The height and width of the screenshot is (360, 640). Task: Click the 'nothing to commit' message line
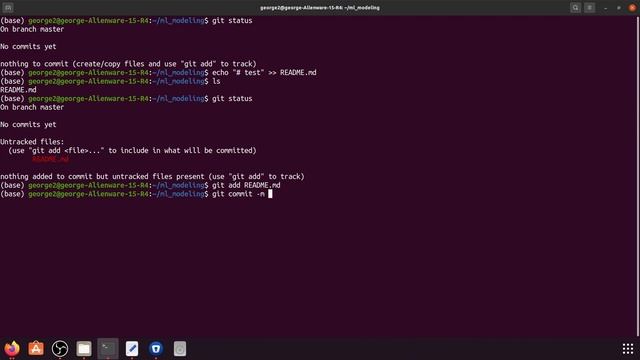pos(128,64)
